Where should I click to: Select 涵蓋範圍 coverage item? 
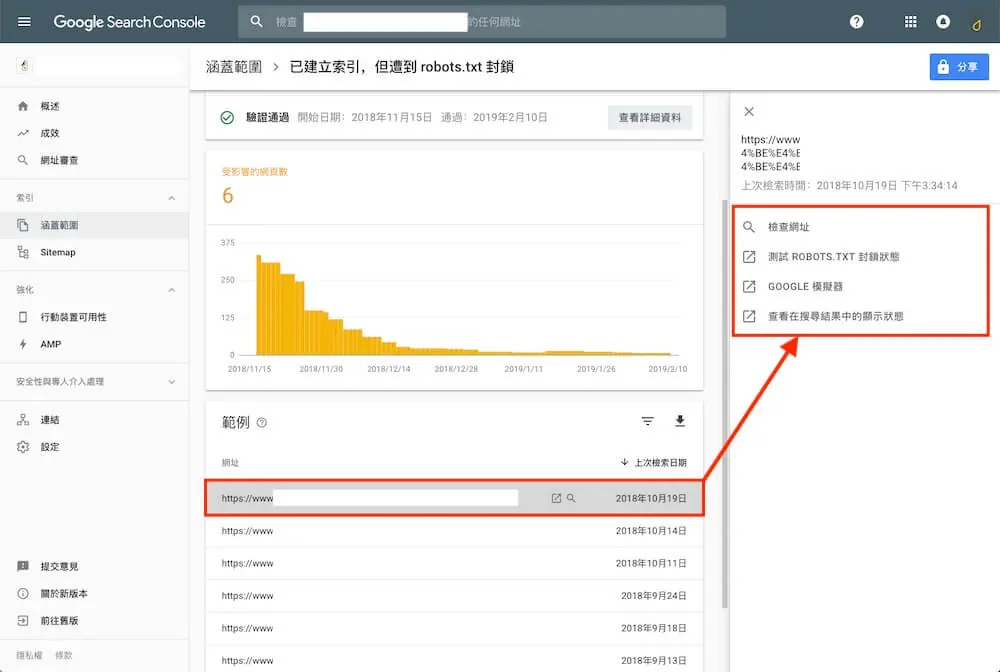point(94,225)
